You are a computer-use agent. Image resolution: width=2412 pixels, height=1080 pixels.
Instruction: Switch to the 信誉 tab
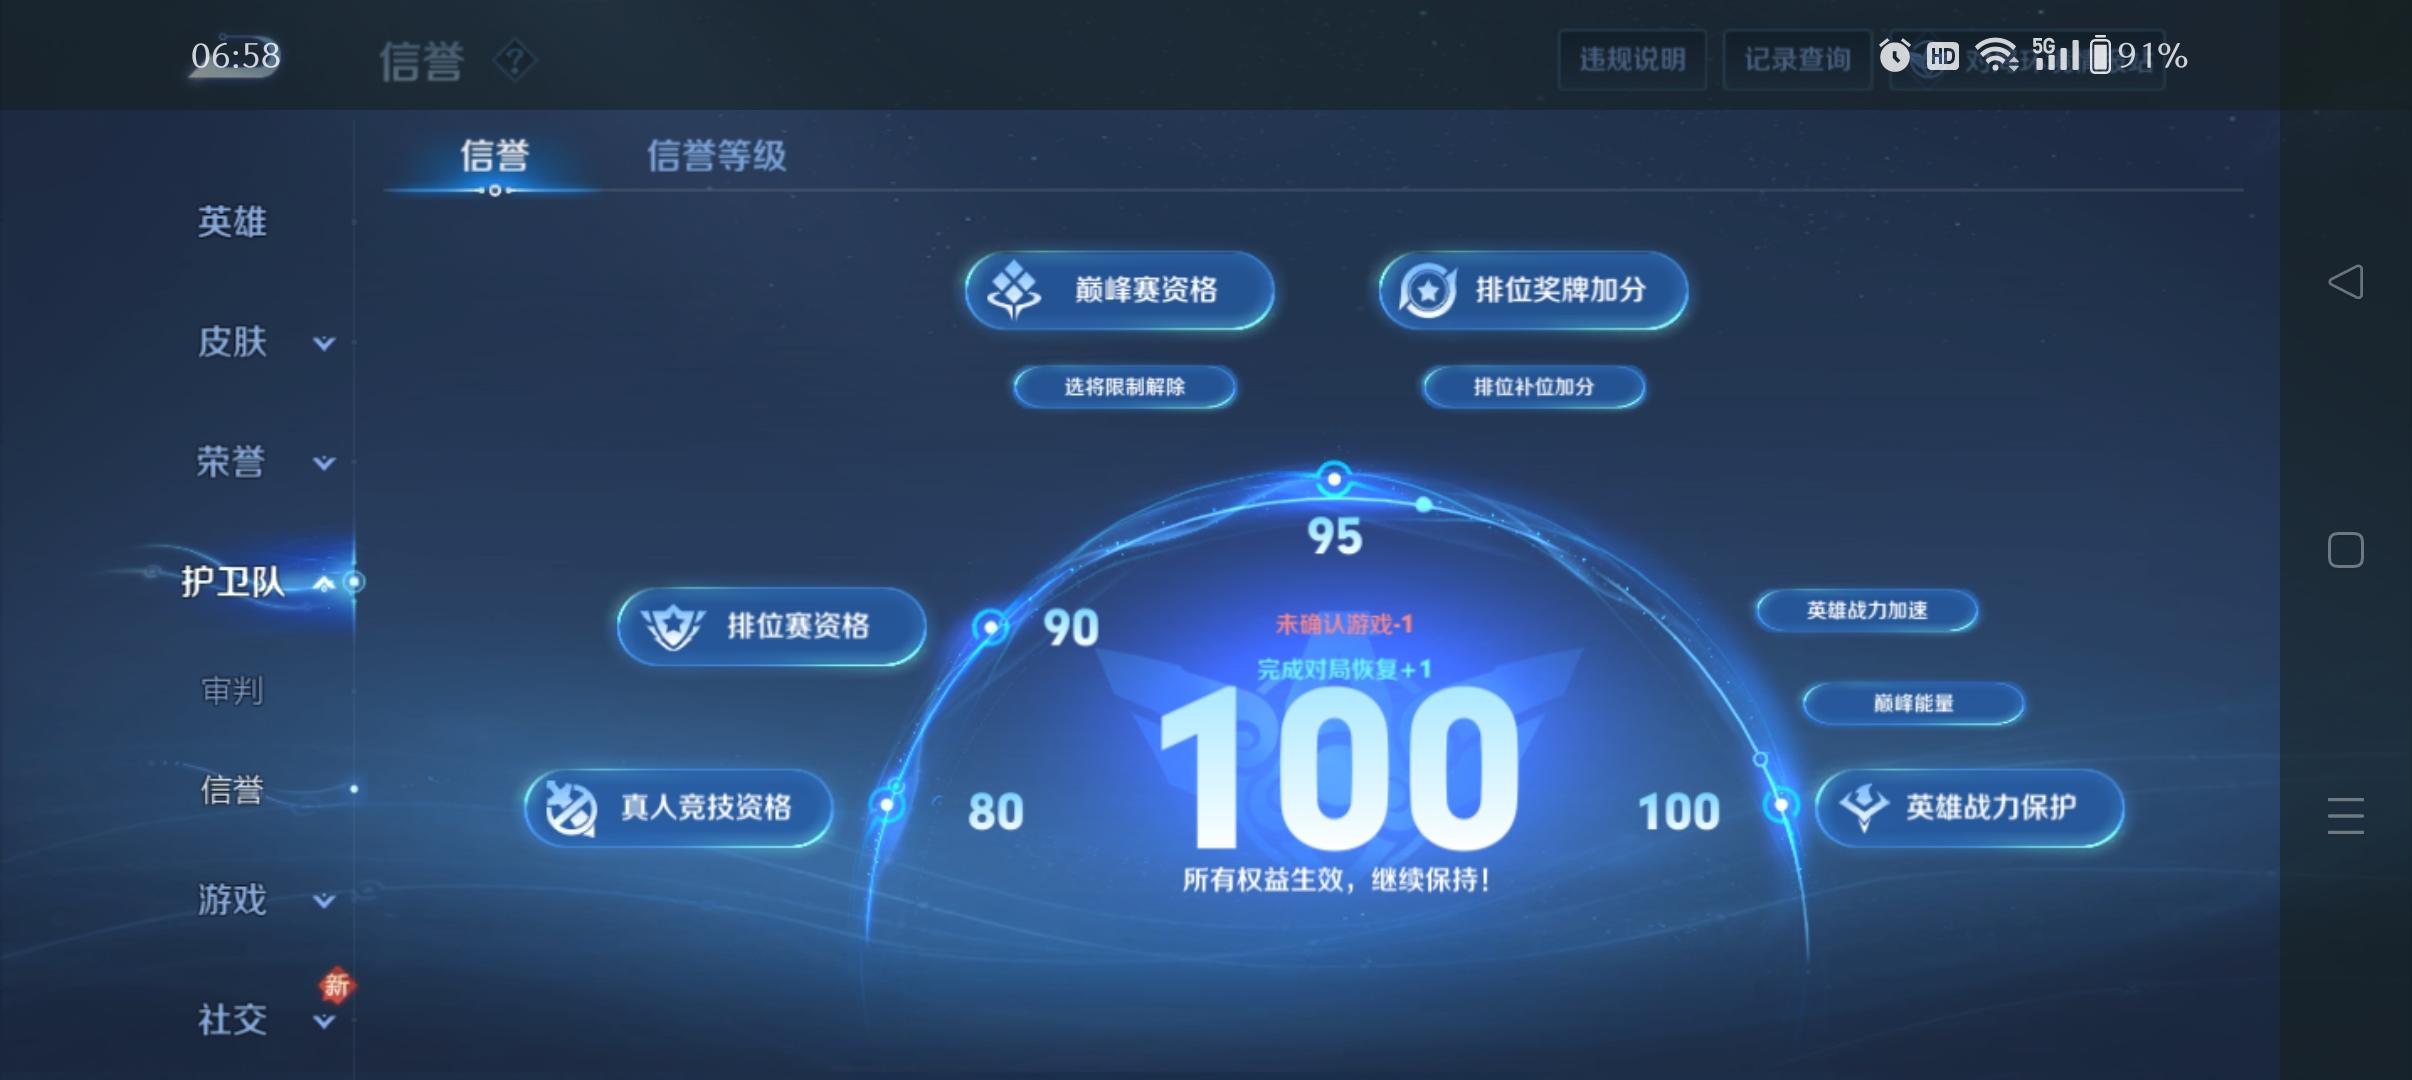coord(494,156)
